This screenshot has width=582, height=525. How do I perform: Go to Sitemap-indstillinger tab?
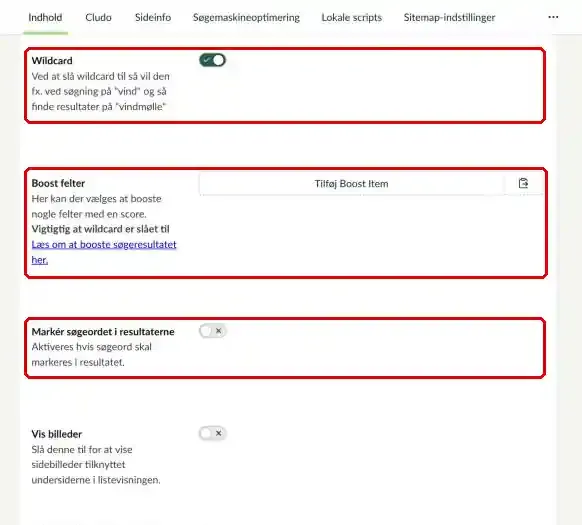tap(449, 17)
